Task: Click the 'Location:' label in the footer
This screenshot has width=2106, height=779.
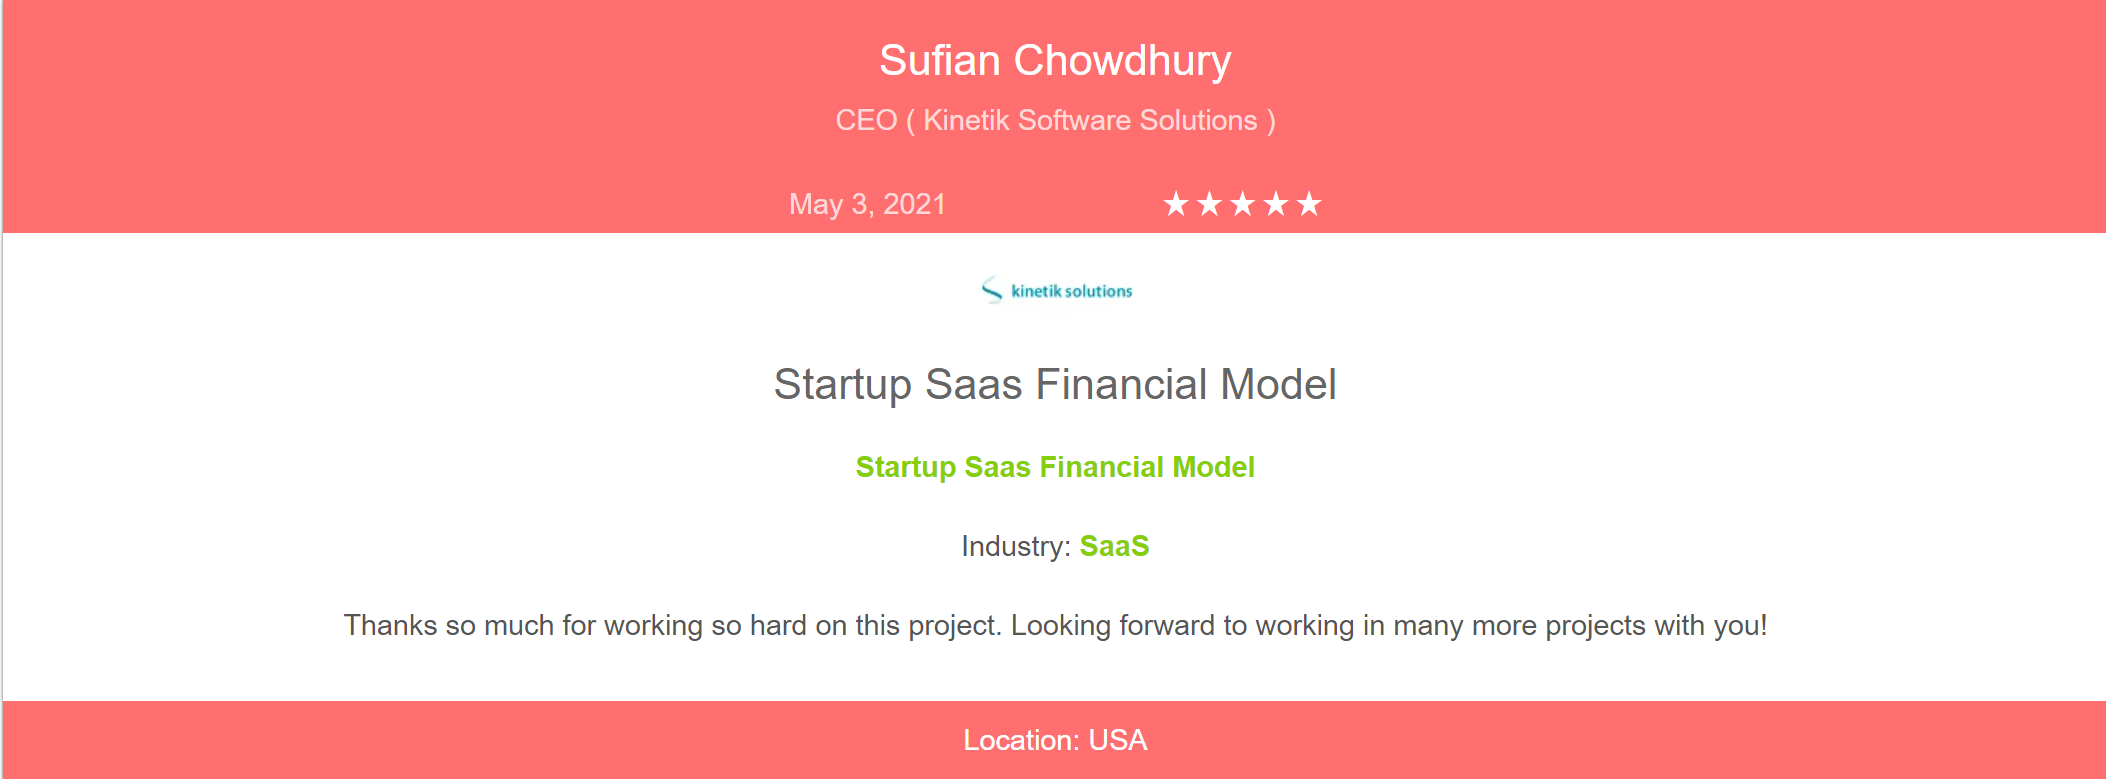Action: [1021, 740]
